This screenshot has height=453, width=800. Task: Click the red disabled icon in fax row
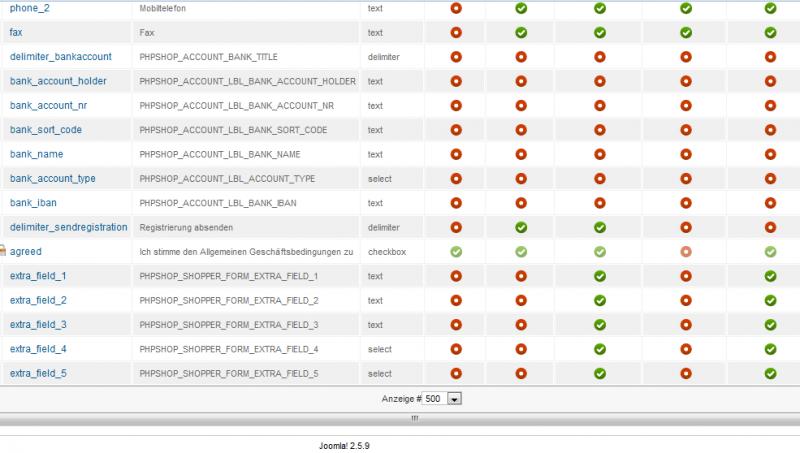click(456, 32)
